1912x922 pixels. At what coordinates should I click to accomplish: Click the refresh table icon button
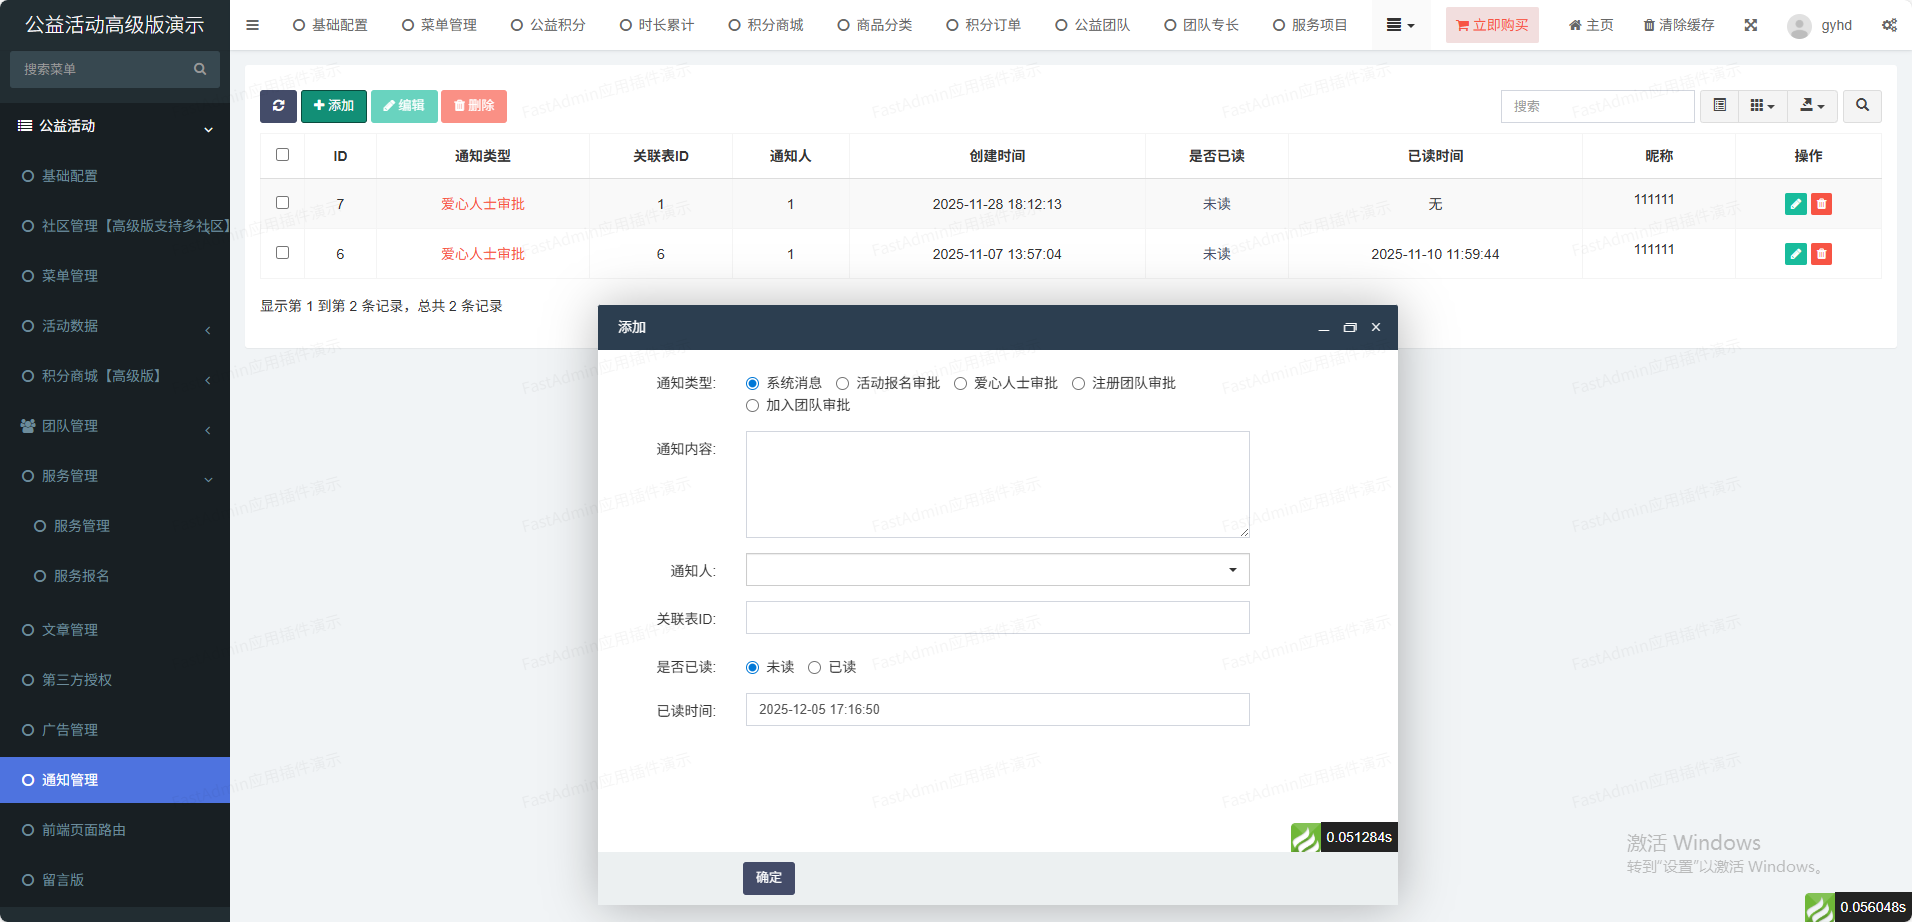[278, 106]
